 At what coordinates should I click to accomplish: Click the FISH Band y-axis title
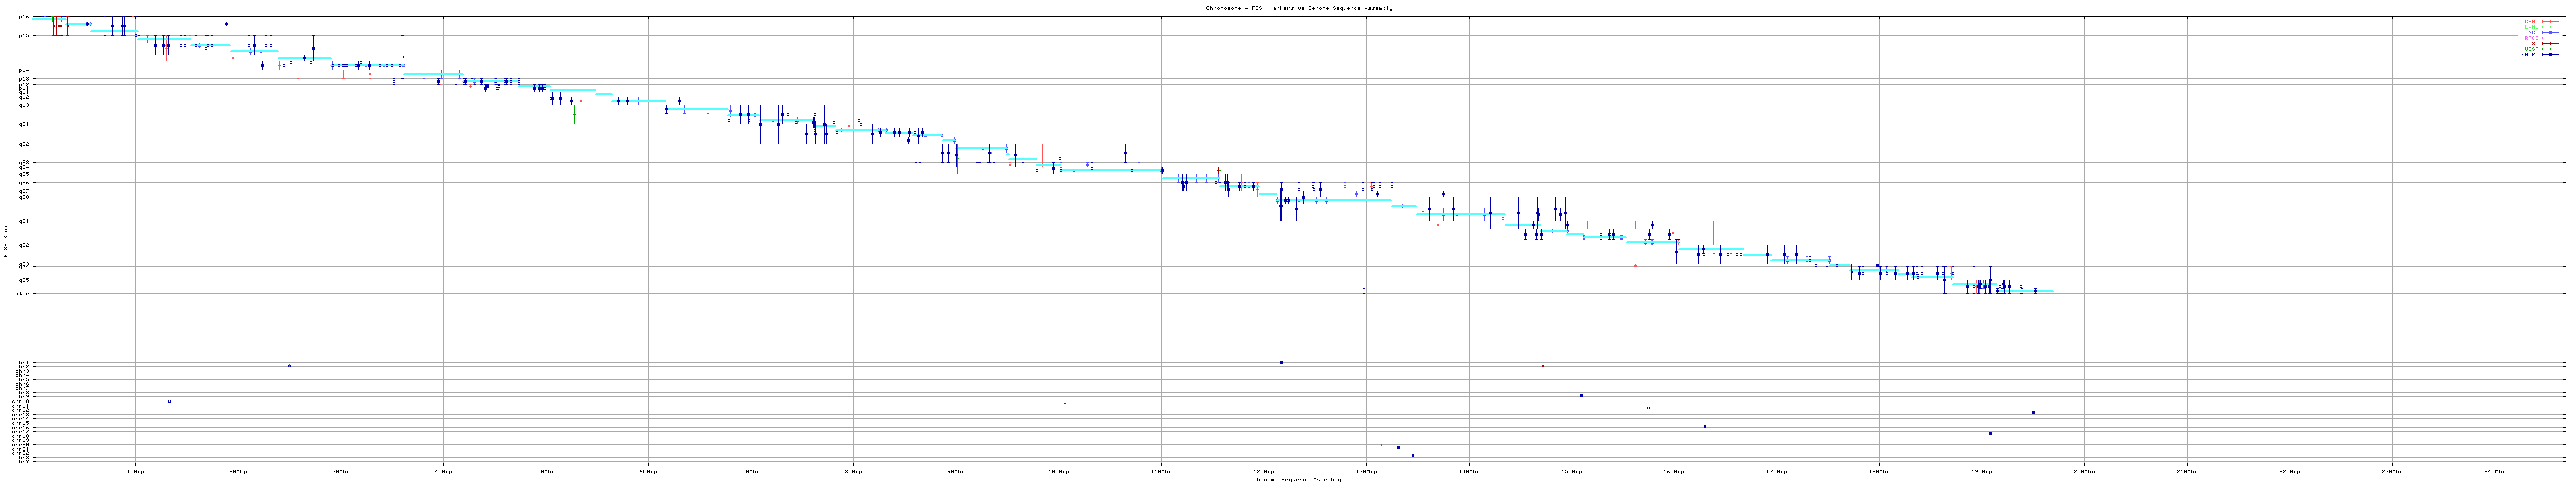click(x=5, y=239)
